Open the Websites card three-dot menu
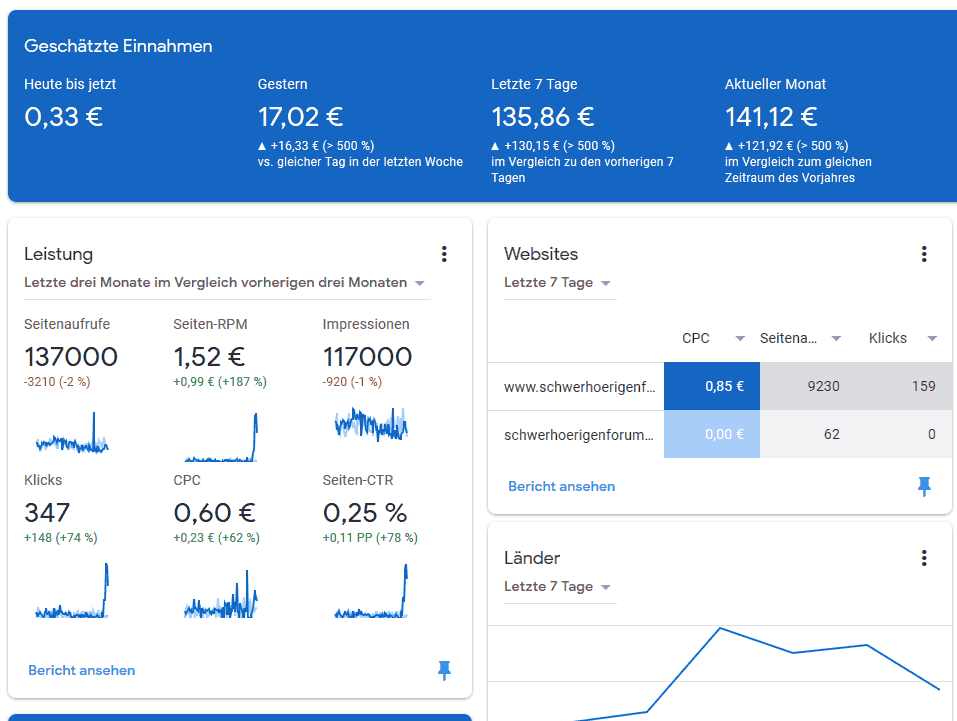Image resolution: width=957 pixels, height=721 pixels. point(924,254)
